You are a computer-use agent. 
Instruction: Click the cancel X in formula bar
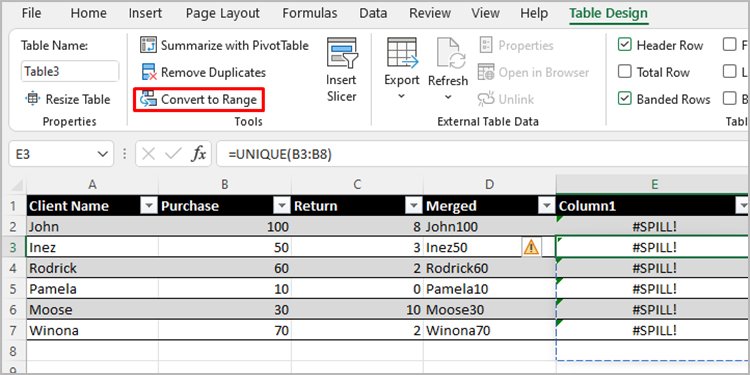pos(149,154)
